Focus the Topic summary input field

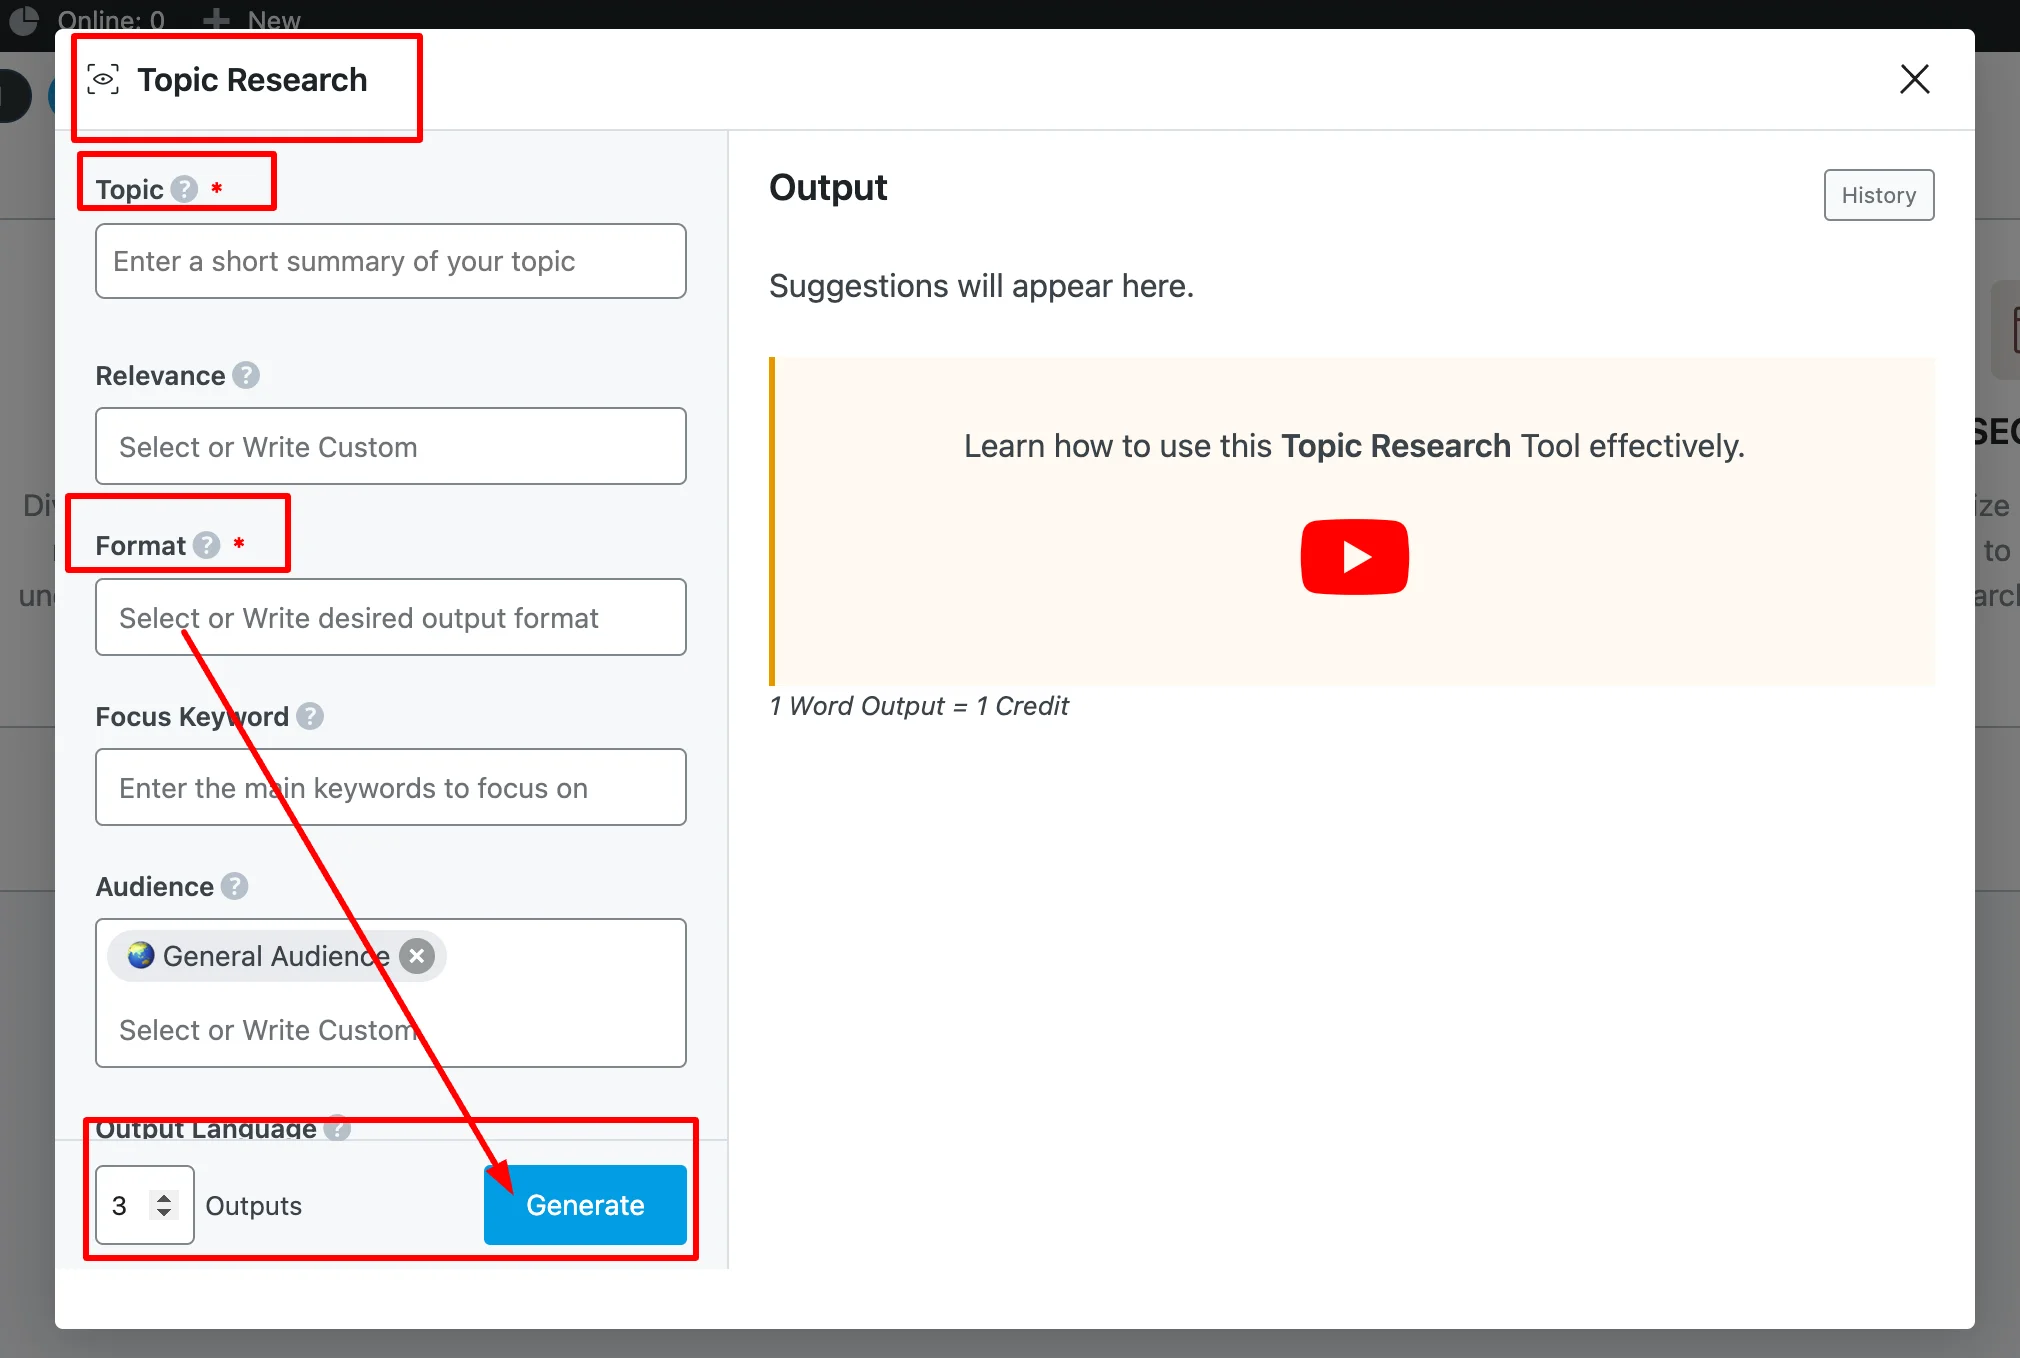pos(390,261)
